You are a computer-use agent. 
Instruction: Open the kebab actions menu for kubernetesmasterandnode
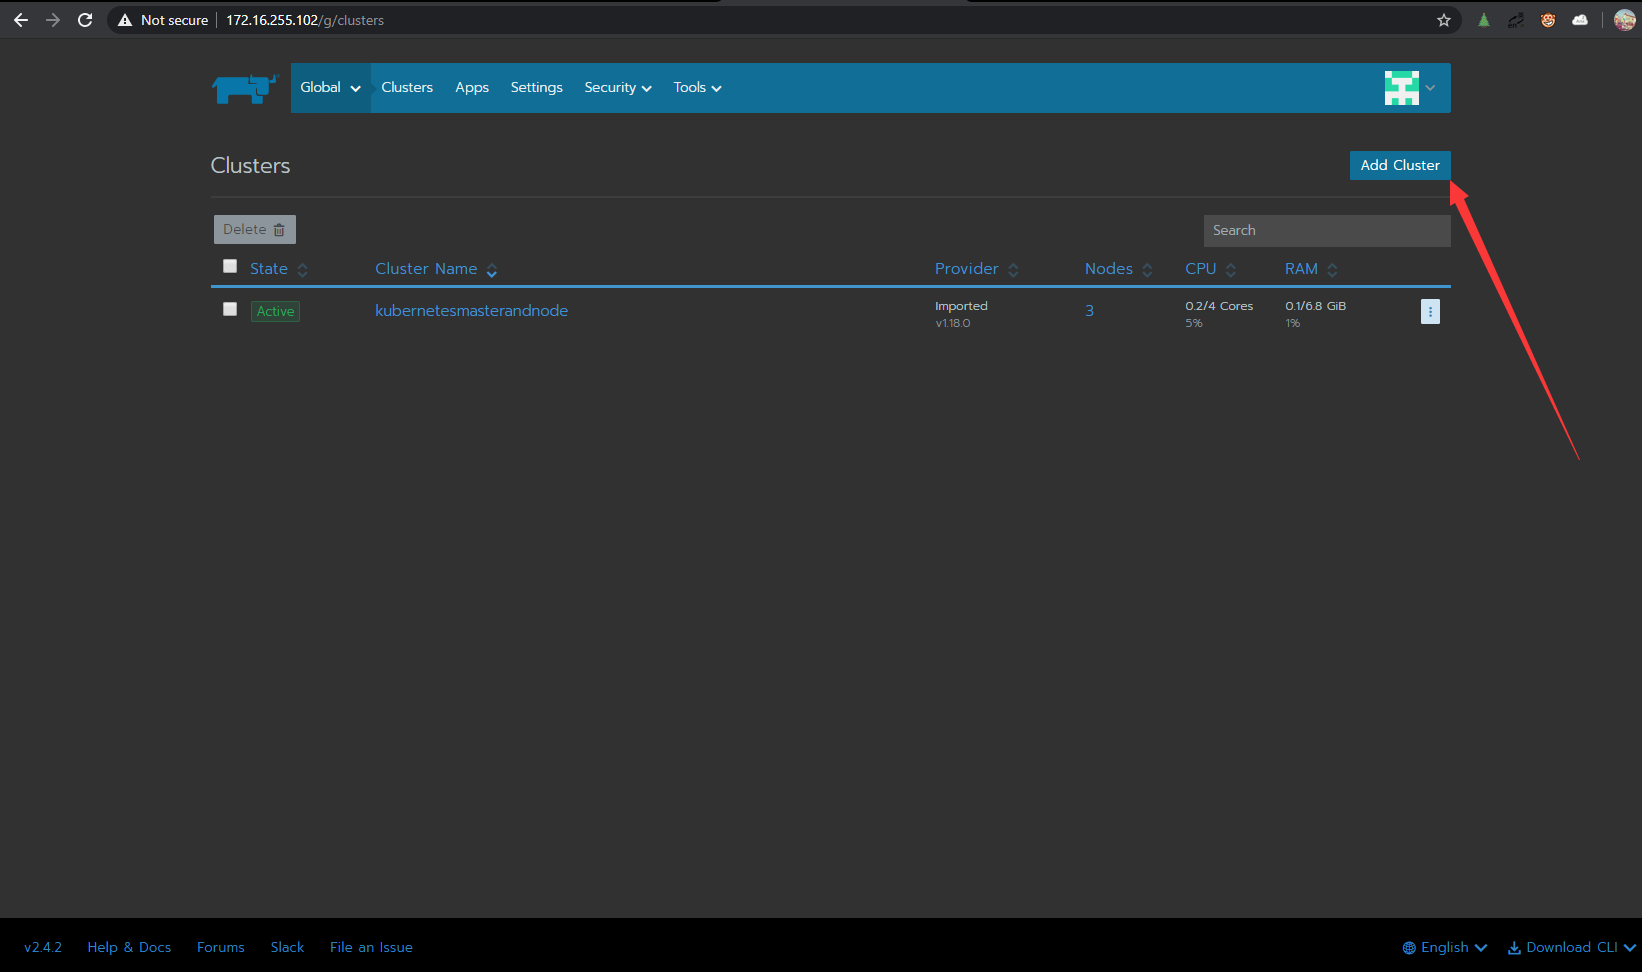click(1430, 312)
